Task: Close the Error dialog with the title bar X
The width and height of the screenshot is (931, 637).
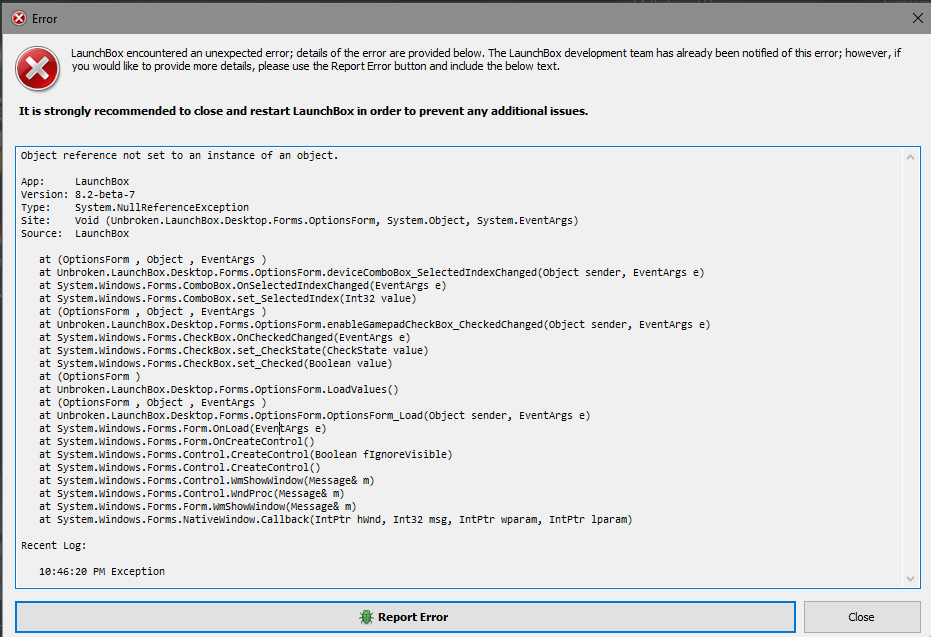Action: (918, 18)
